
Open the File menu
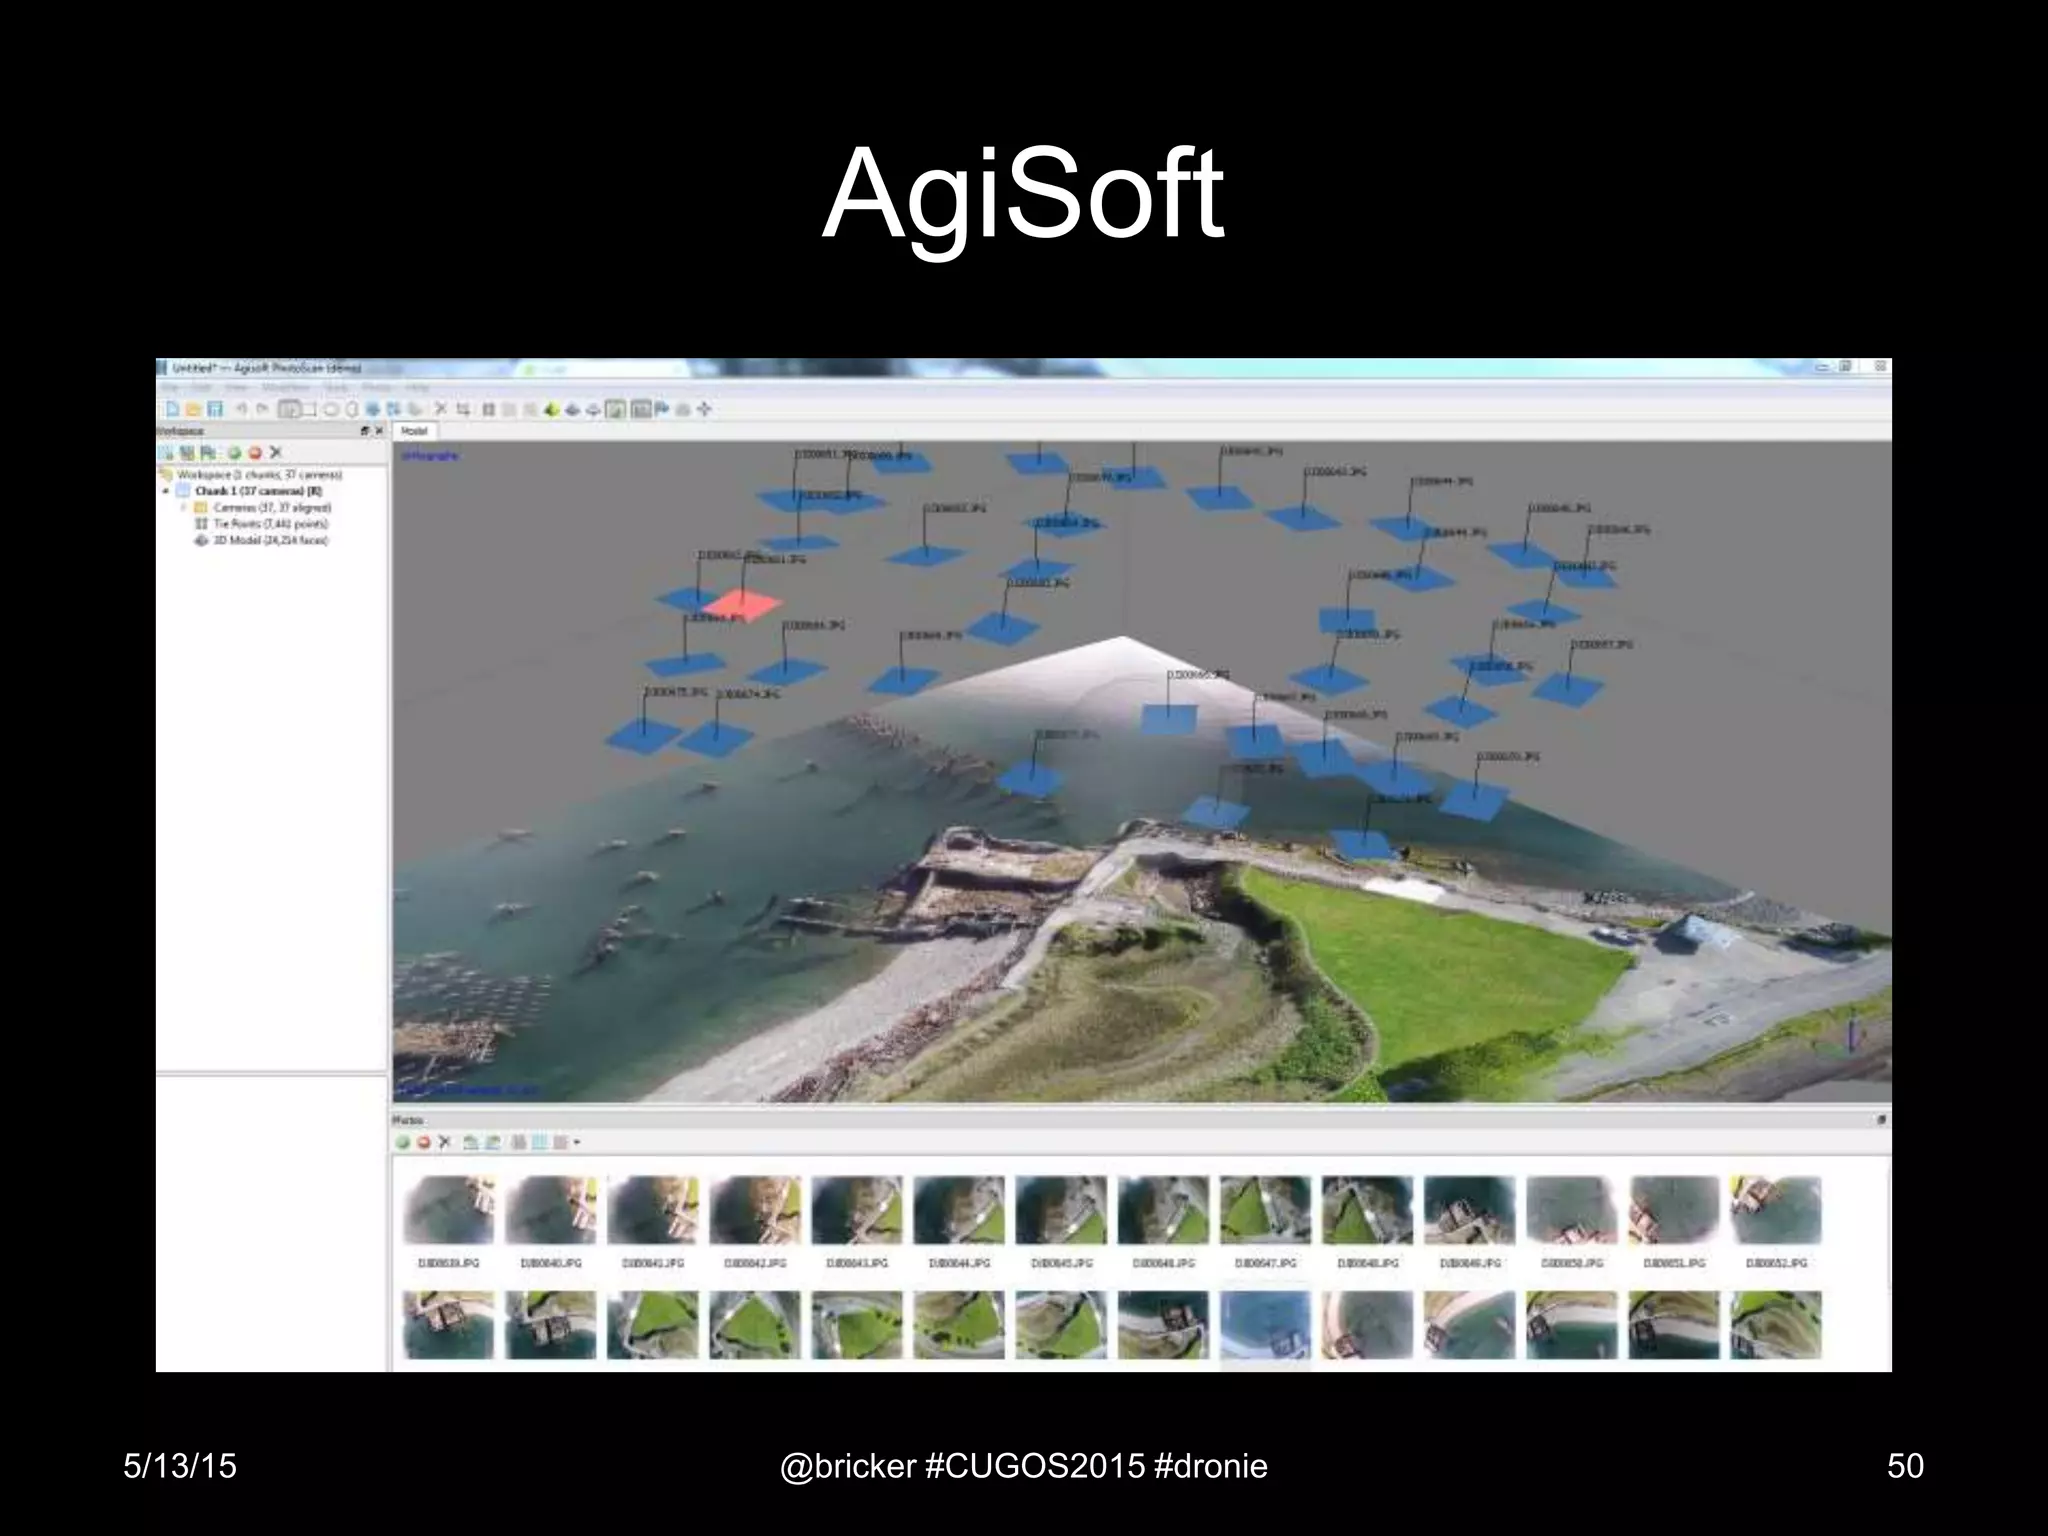point(169,388)
